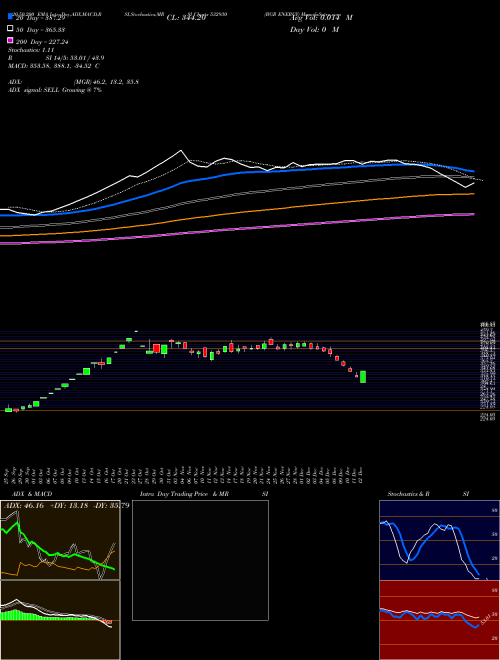Click the MACD values line in header
This screenshot has height=660, width=500.
click(53, 66)
